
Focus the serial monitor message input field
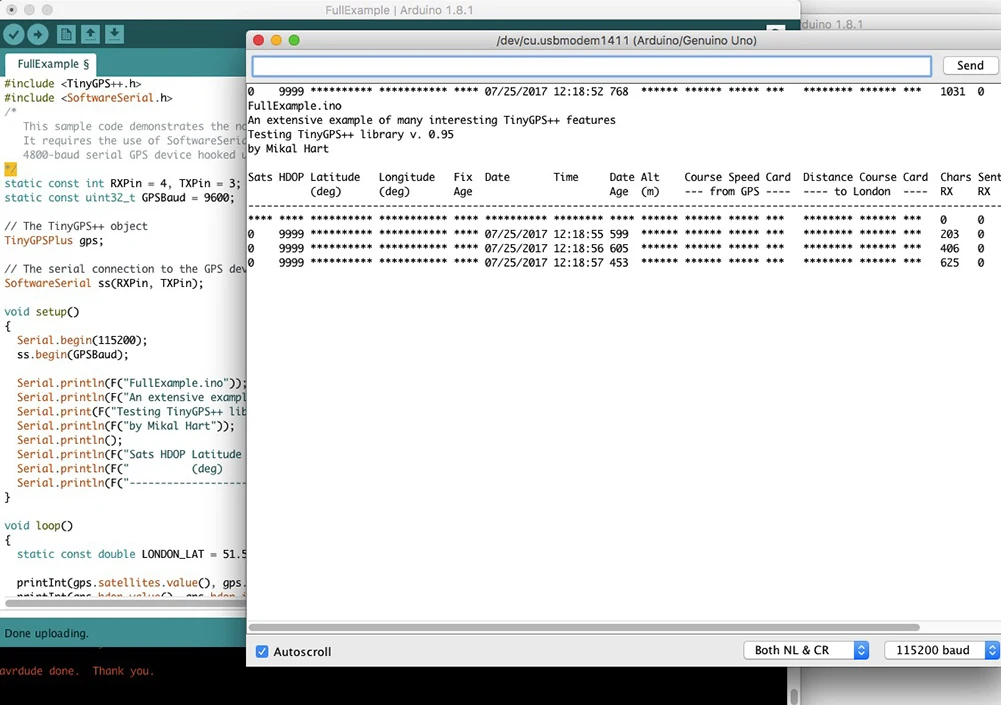591,65
